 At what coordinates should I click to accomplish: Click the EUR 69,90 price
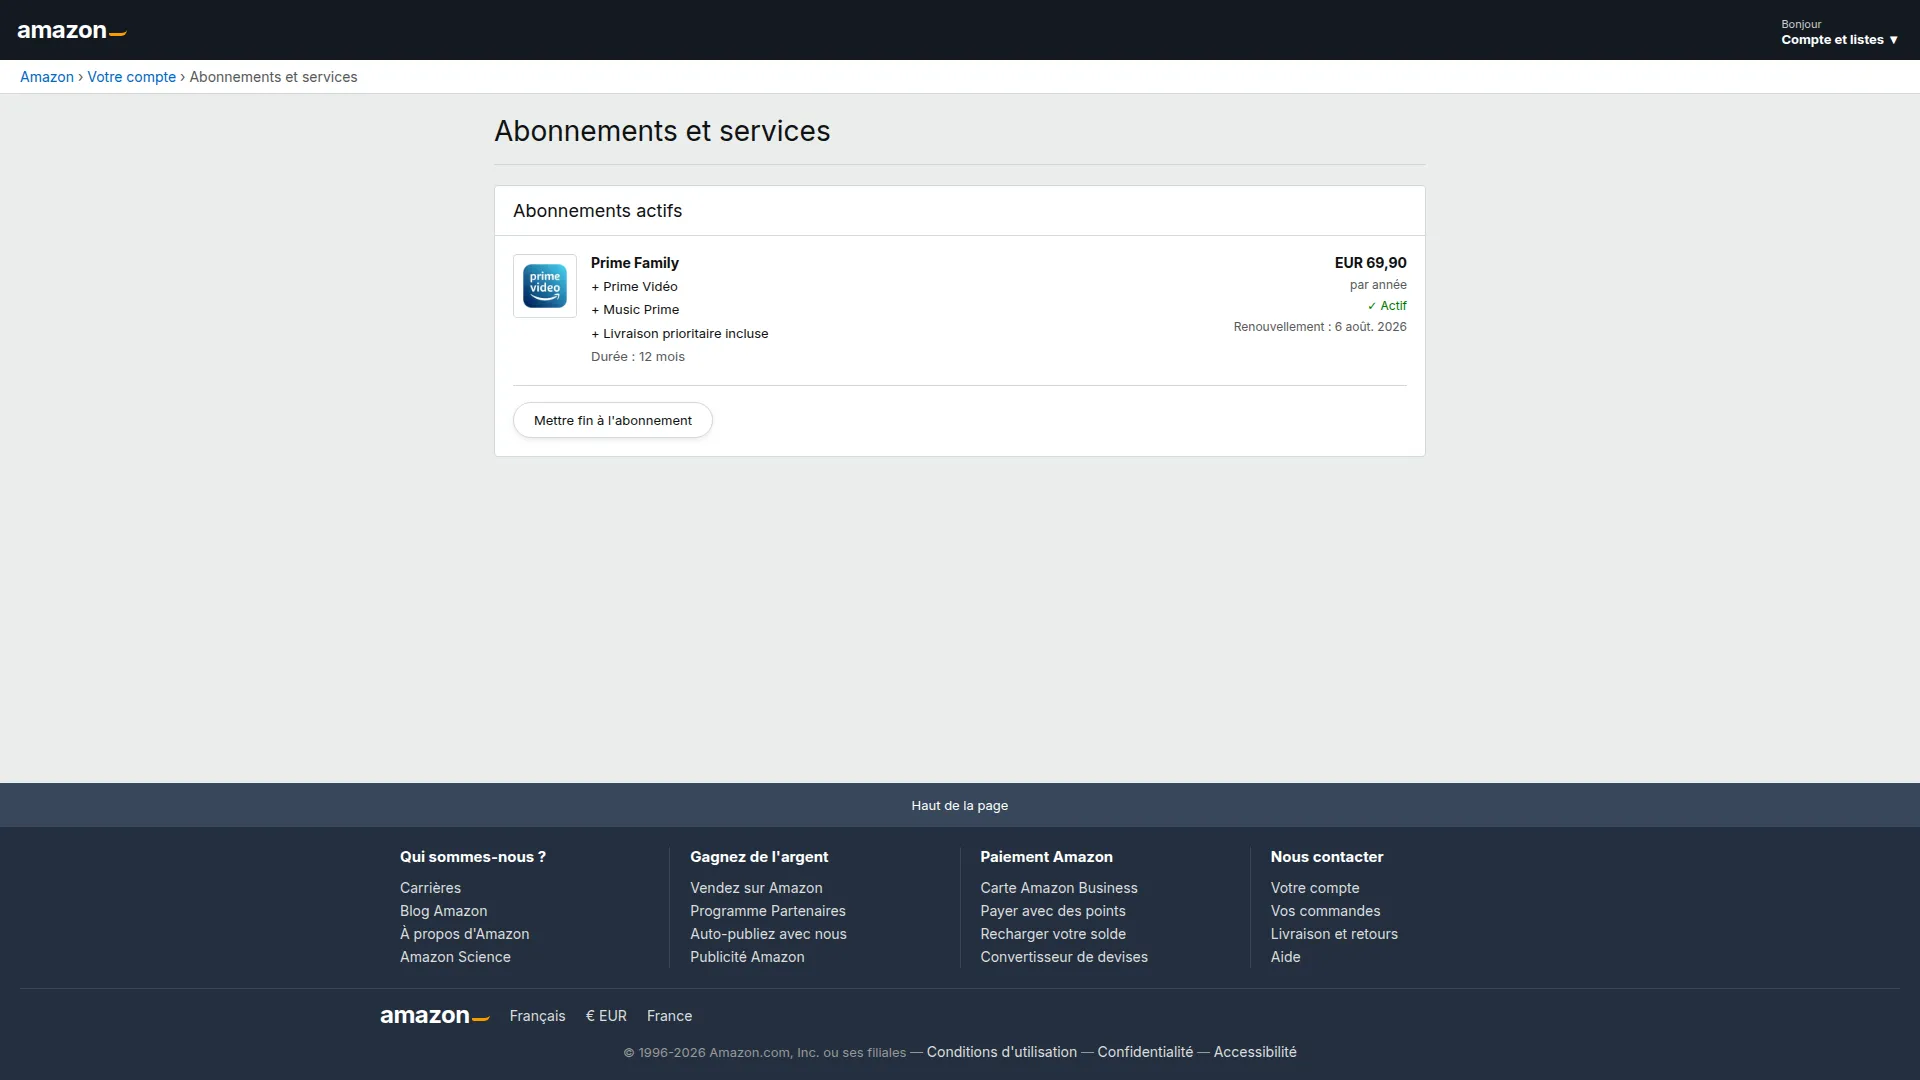(1370, 263)
